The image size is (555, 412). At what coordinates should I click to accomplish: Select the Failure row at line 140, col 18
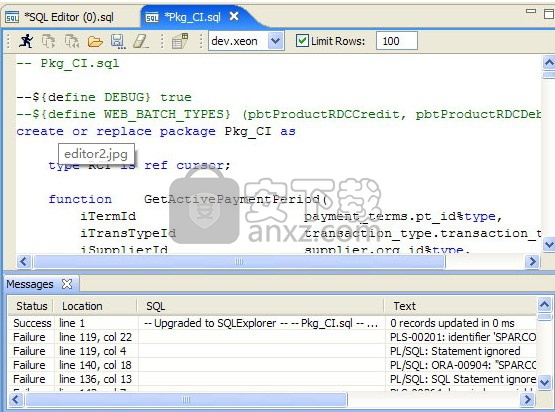pyautogui.click(x=272, y=365)
